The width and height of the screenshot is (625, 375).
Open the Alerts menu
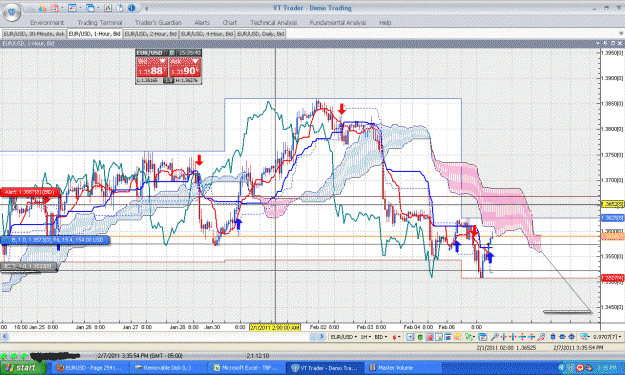[x=202, y=23]
